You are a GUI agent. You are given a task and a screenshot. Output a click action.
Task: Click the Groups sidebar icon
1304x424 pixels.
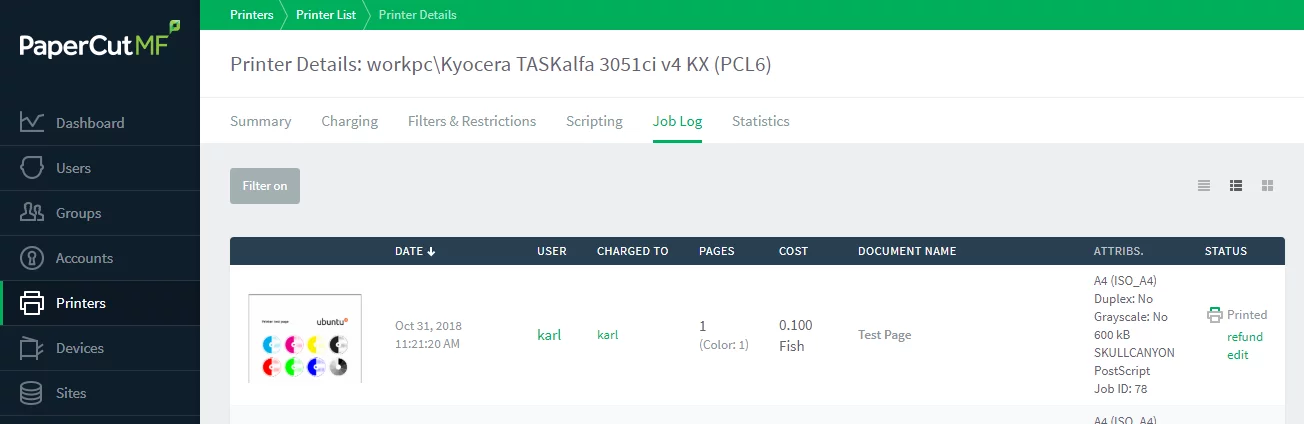click(x=31, y=212)
